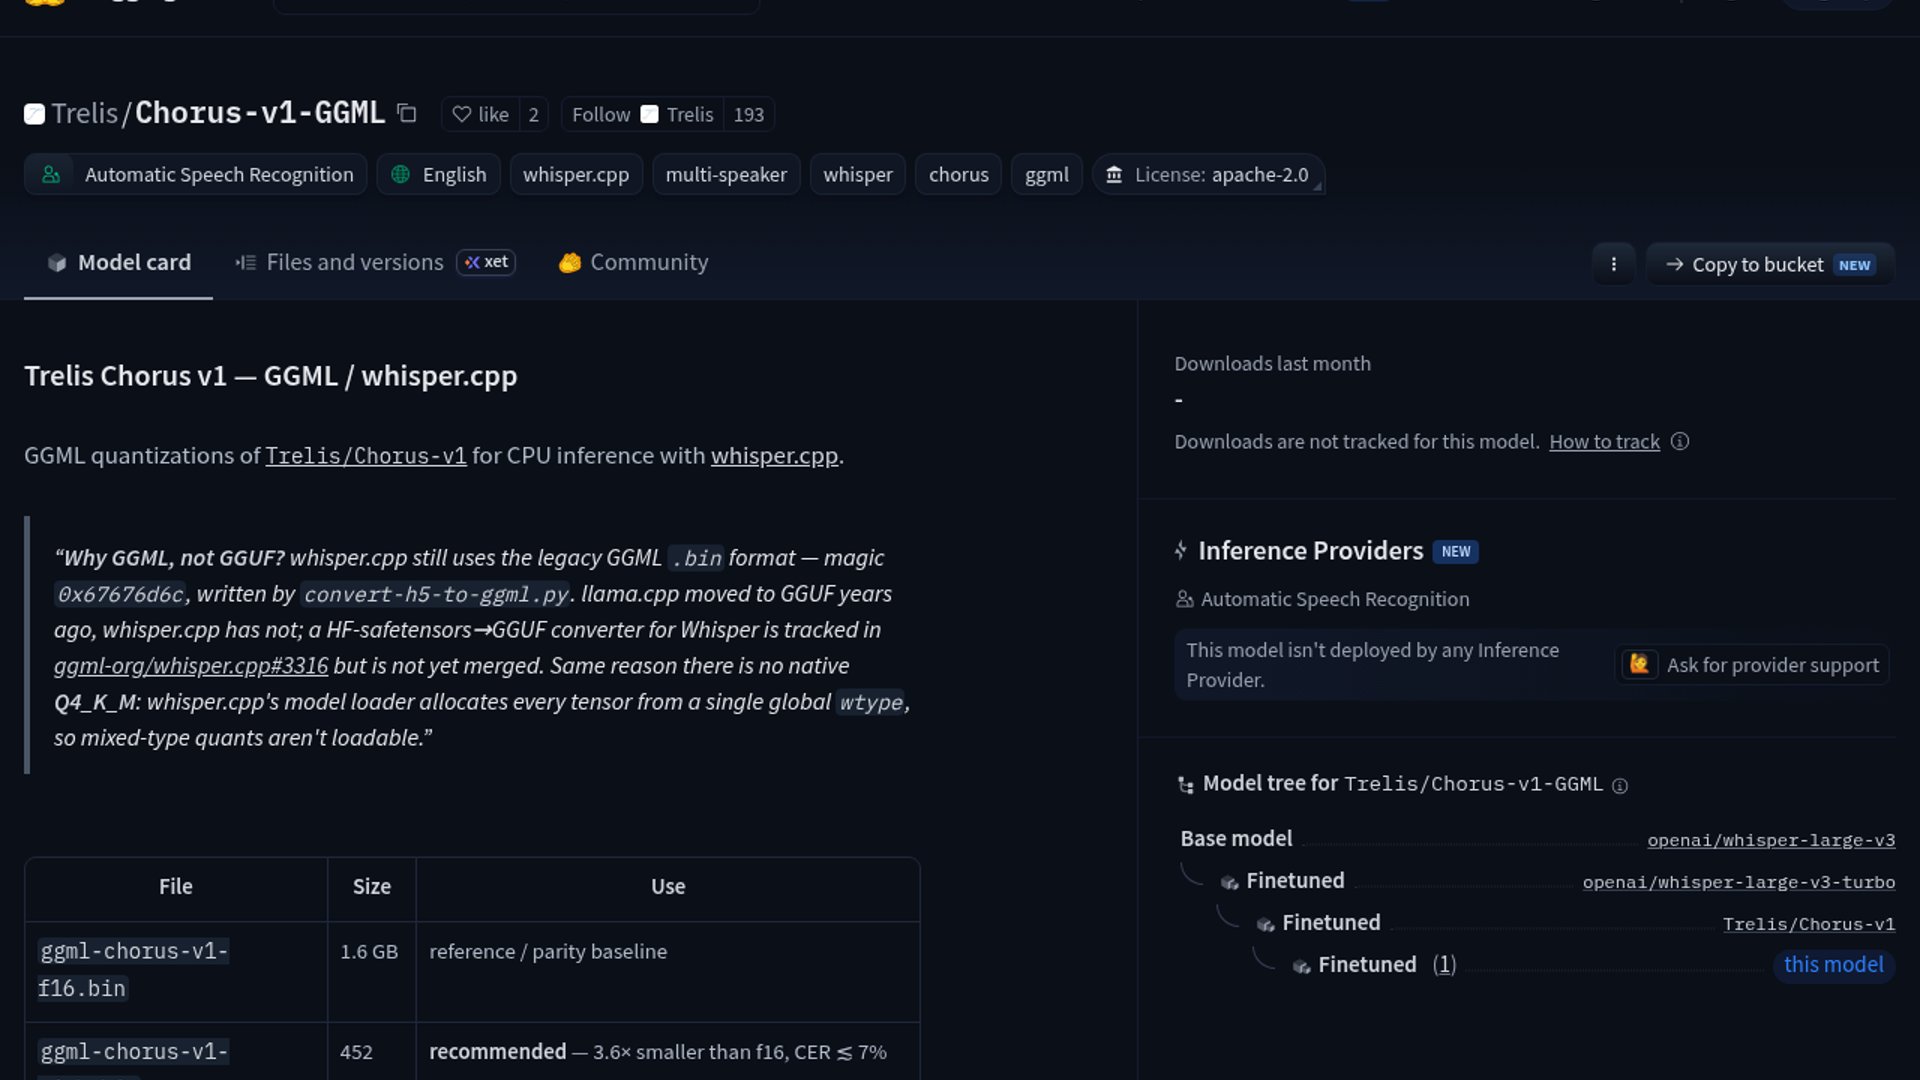Open the openai/whisper-large-v3 base model link
1920x1080 pixels.
1771,840
